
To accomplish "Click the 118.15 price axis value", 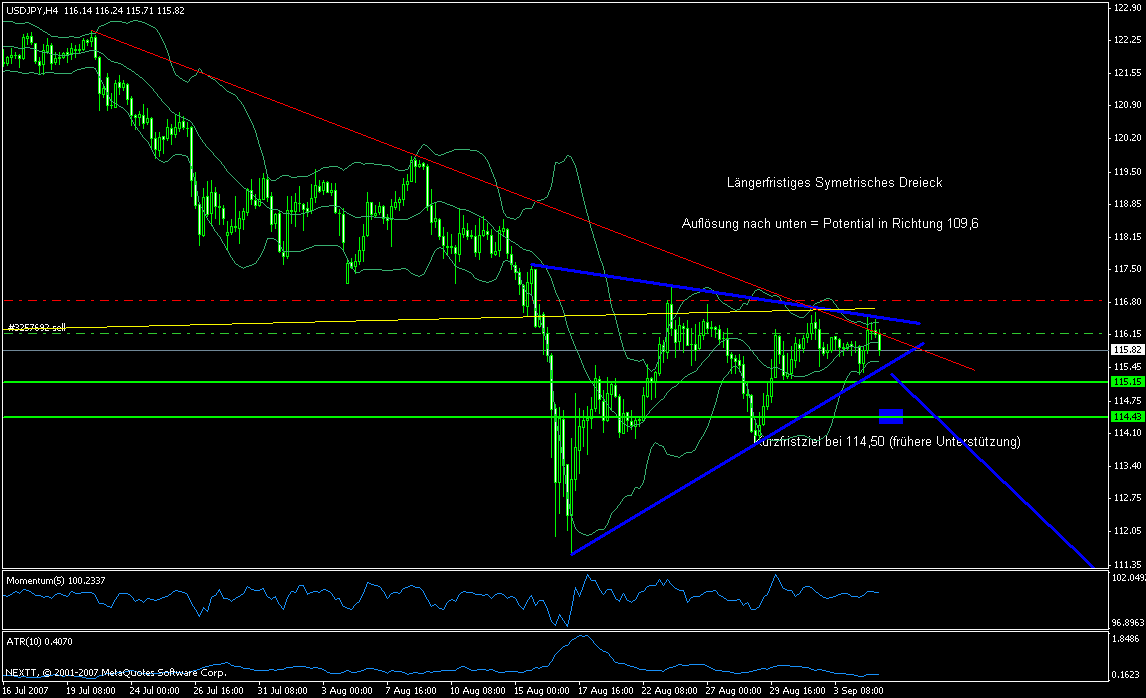I will [x=1128, y=237].
